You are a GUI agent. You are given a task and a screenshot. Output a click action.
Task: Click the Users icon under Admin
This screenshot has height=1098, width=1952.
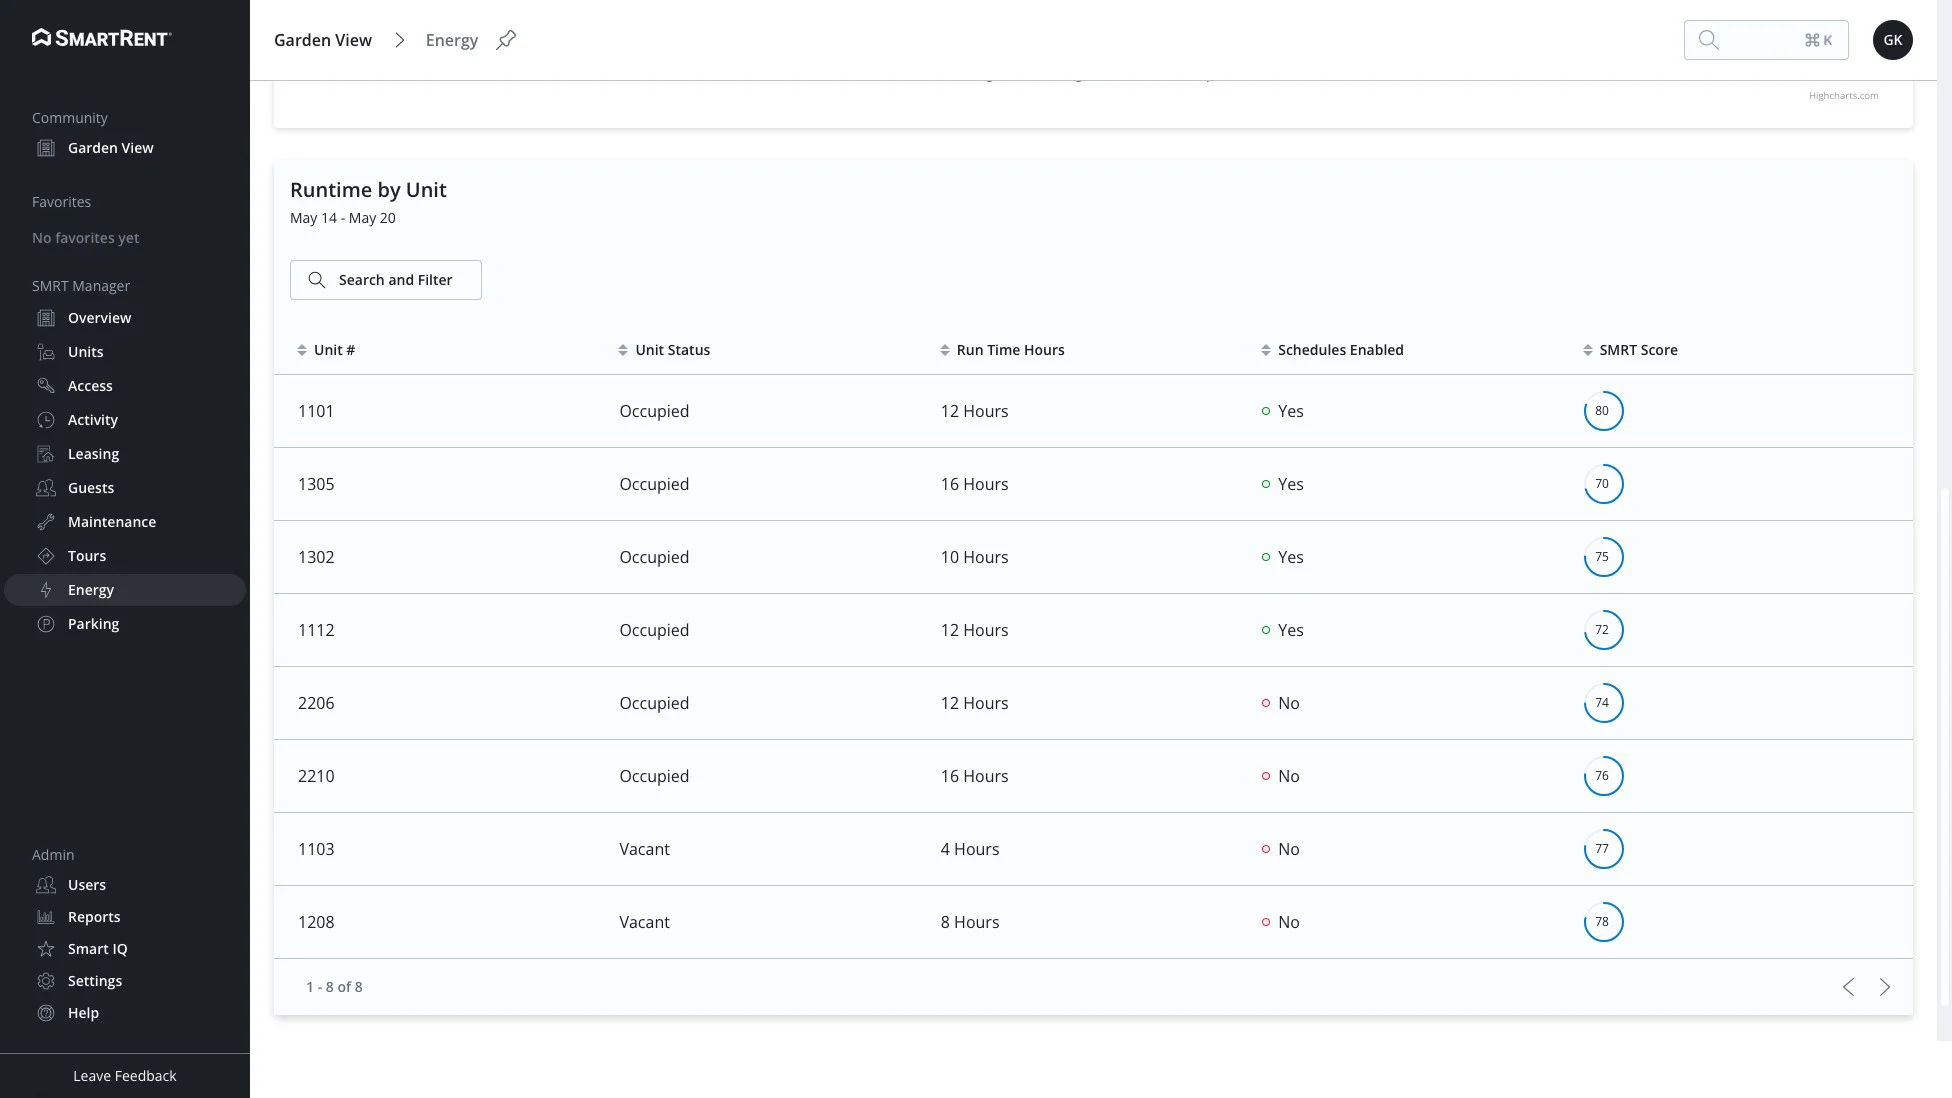[x=46, y=885]
